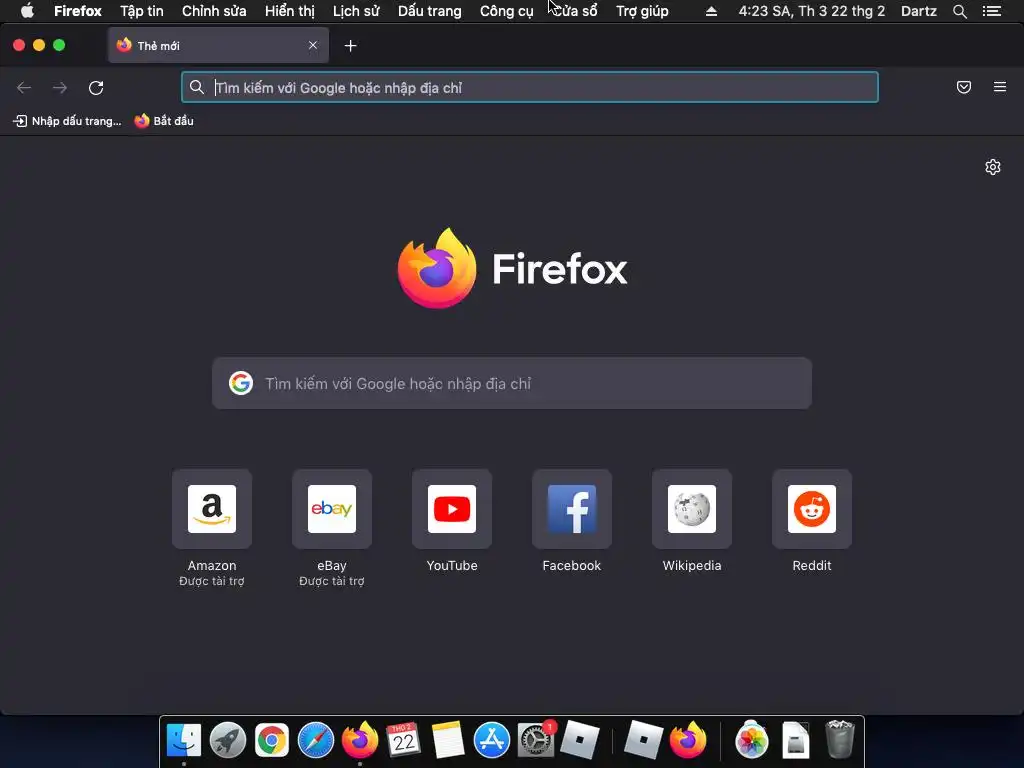Go back with the back arrow button
The height and width of the screenshot is (768, 1024).
24,88
